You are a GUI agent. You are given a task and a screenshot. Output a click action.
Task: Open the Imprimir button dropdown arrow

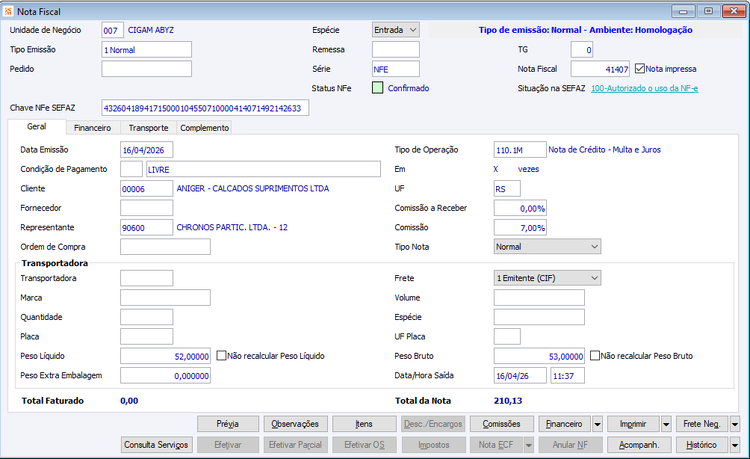tap(666, 424)
